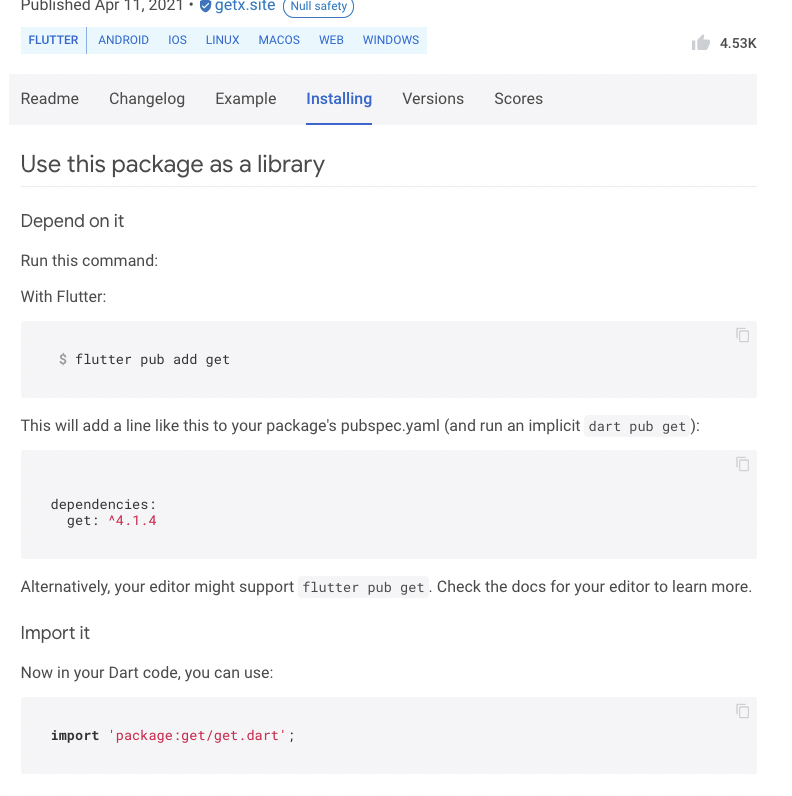The width and height of the screenshot is (792, 796).
Task: Copy the import statement
Action: click(742, 711)
